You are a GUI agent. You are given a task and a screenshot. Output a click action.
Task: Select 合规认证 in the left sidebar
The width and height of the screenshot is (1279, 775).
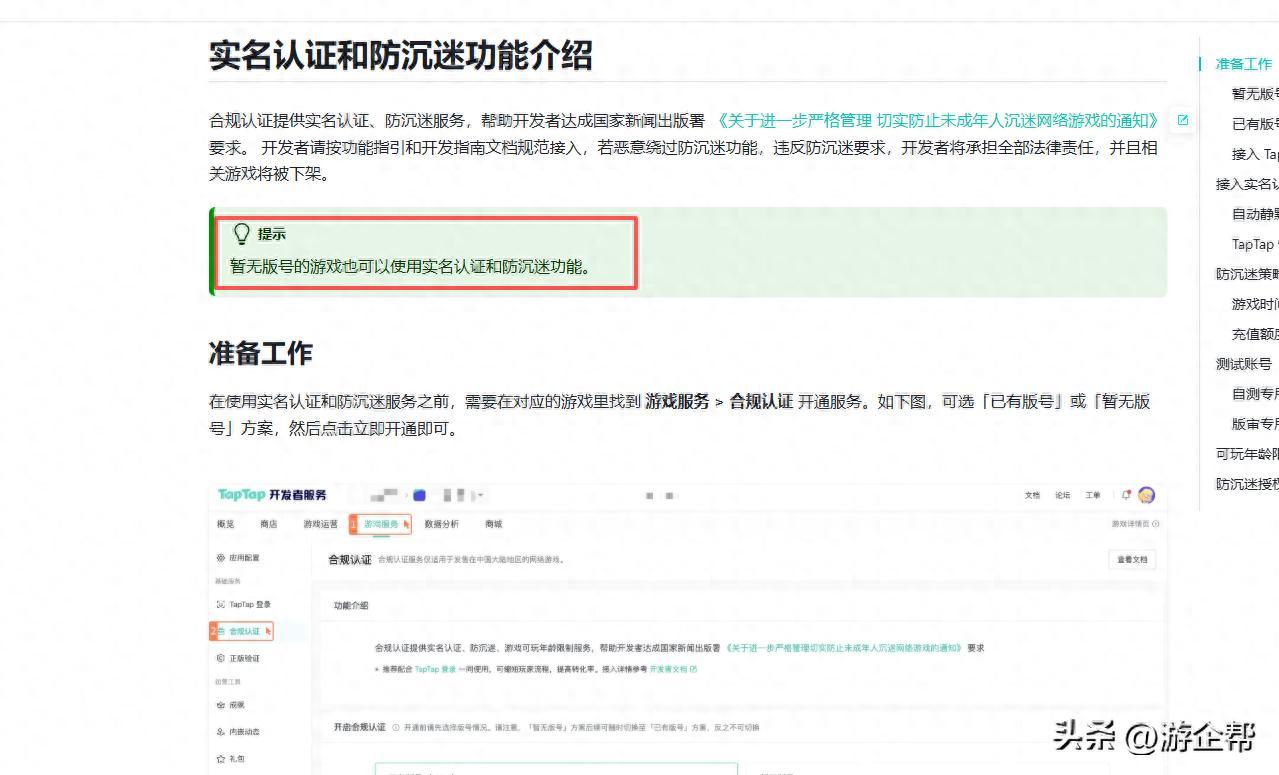pyautogui.click(x=243, y=631)
